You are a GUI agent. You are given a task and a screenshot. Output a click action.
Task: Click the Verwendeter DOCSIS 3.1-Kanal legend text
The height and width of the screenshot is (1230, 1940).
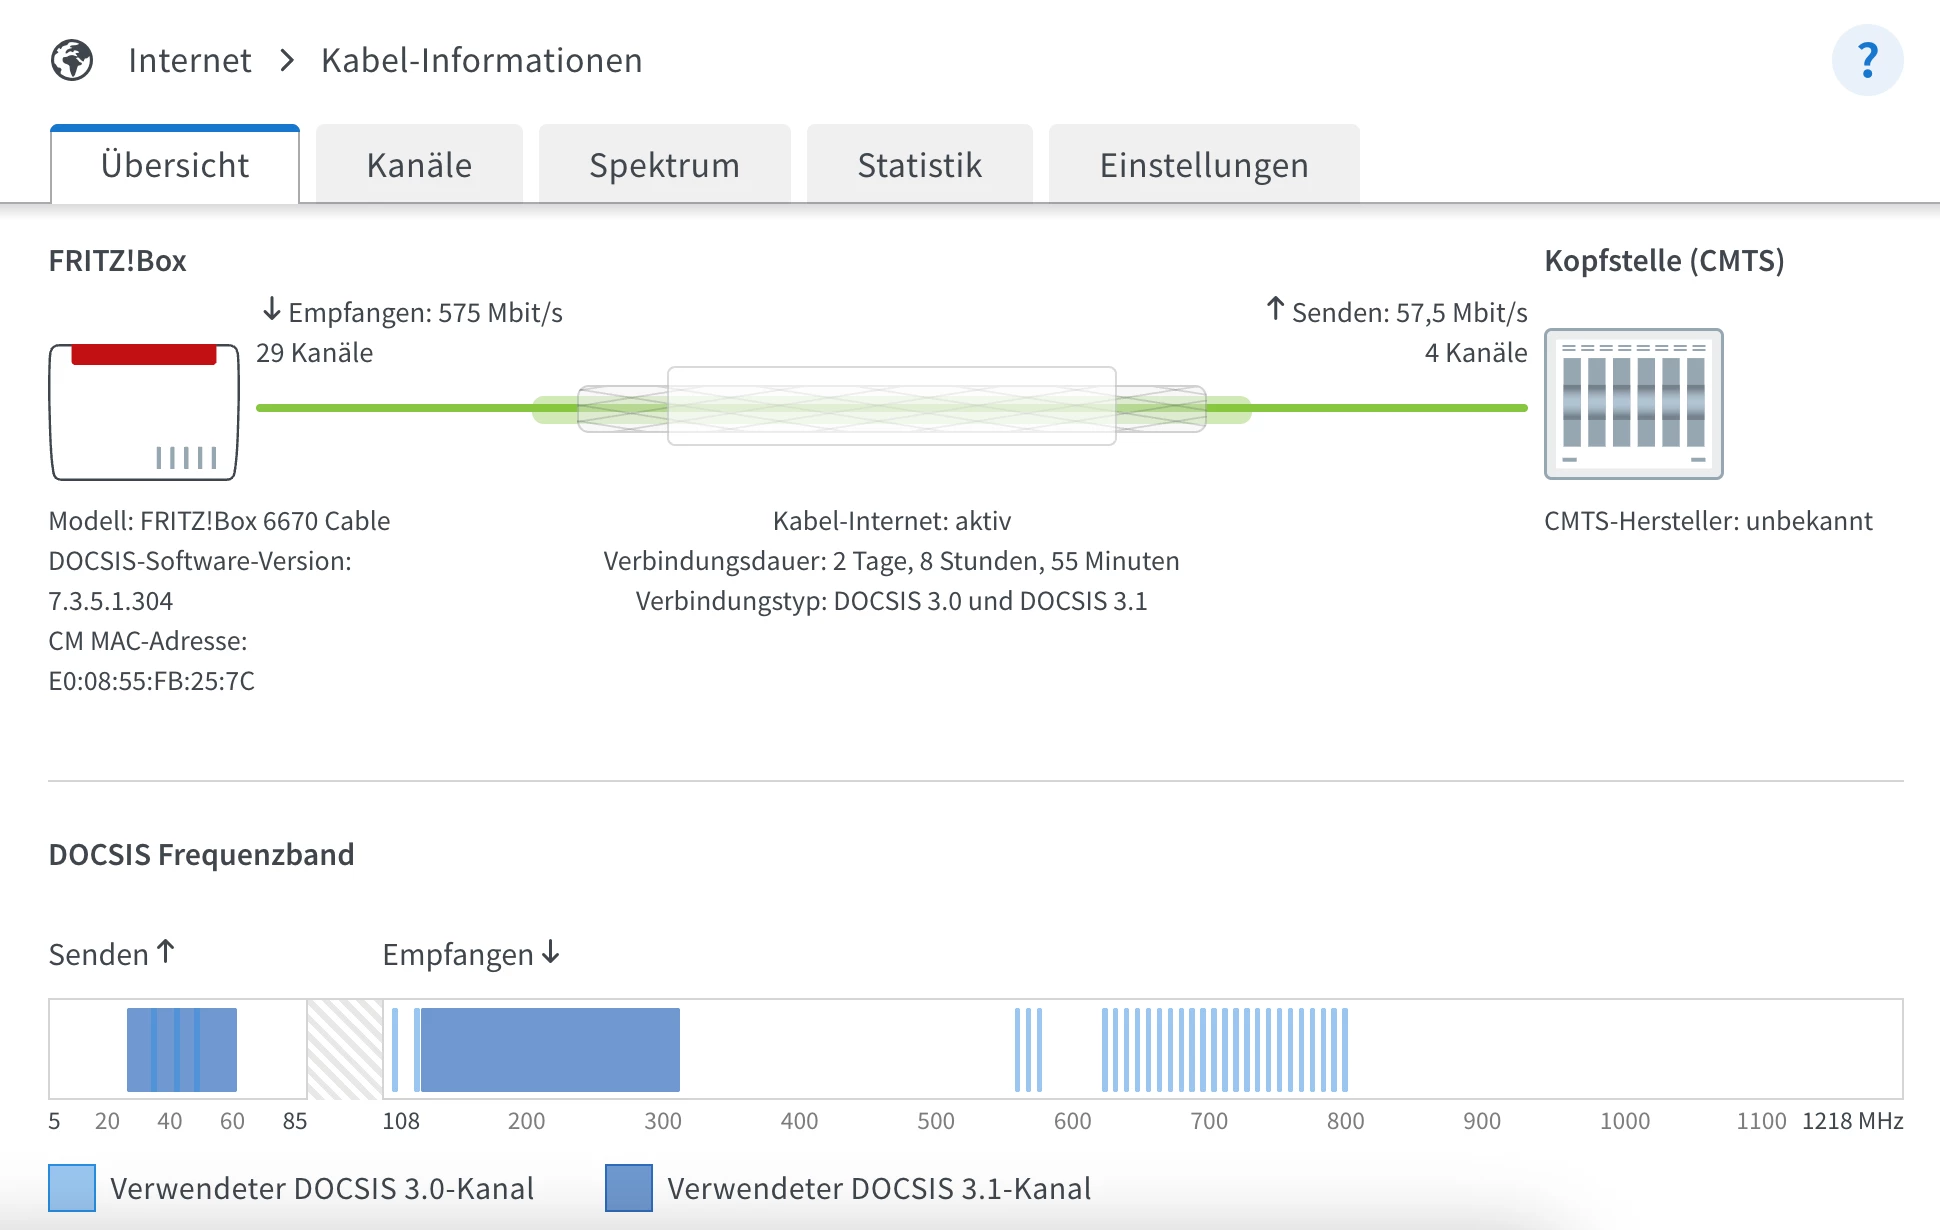[879, 1188]
